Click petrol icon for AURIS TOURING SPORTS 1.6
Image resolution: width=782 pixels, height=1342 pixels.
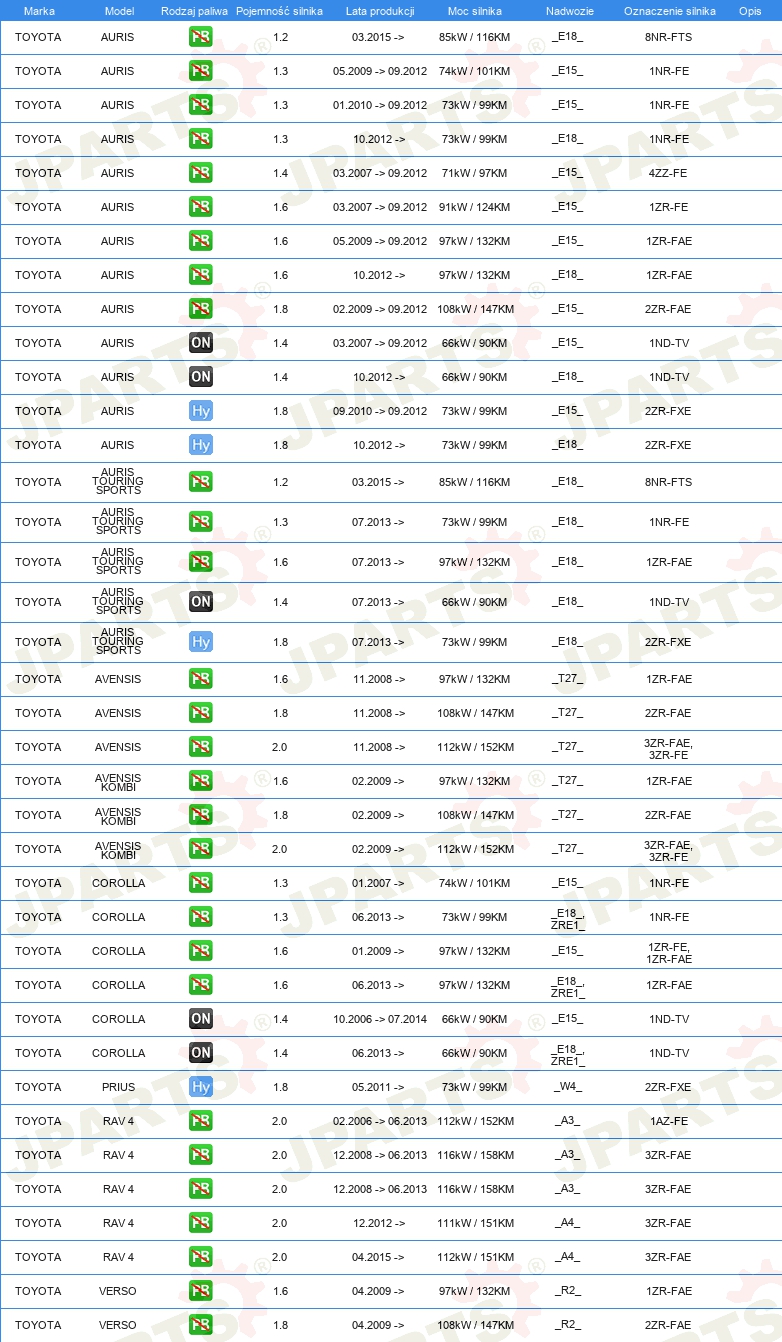point(201,562)
